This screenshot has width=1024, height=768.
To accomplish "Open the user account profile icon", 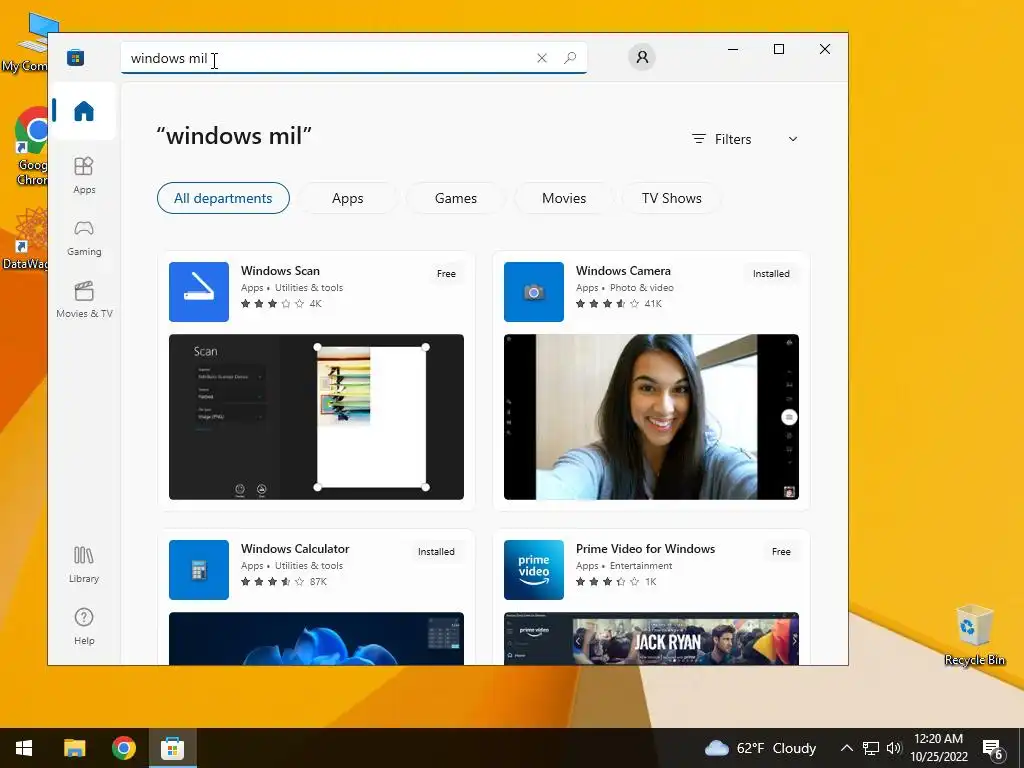I will point(642,57).
